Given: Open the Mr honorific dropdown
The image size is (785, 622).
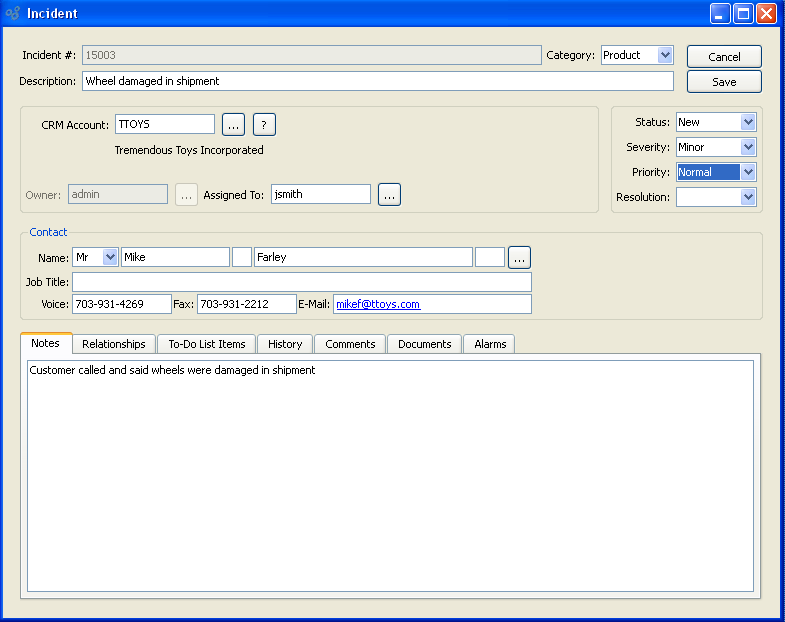Looking at the screenshot, I should click(x=95, y=257).
